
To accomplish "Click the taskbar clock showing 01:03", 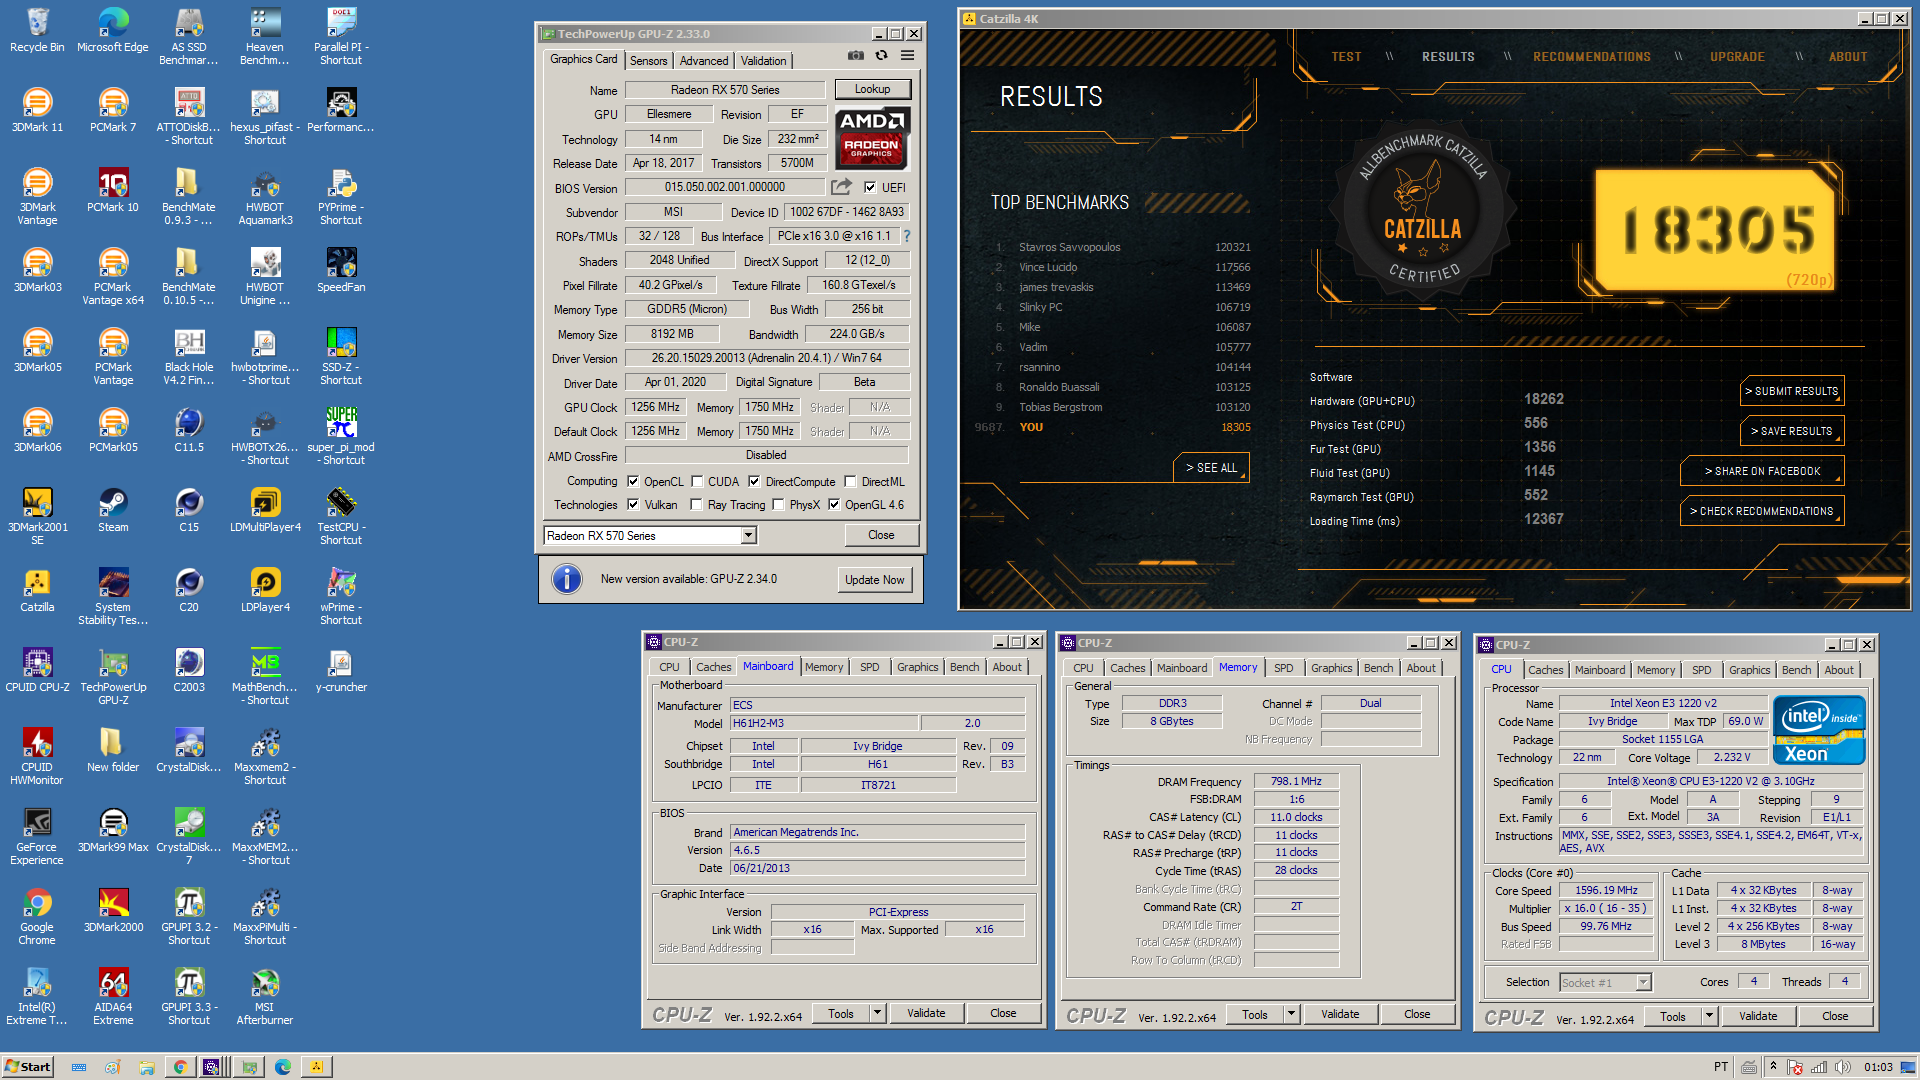I will coord(1877,1067).
